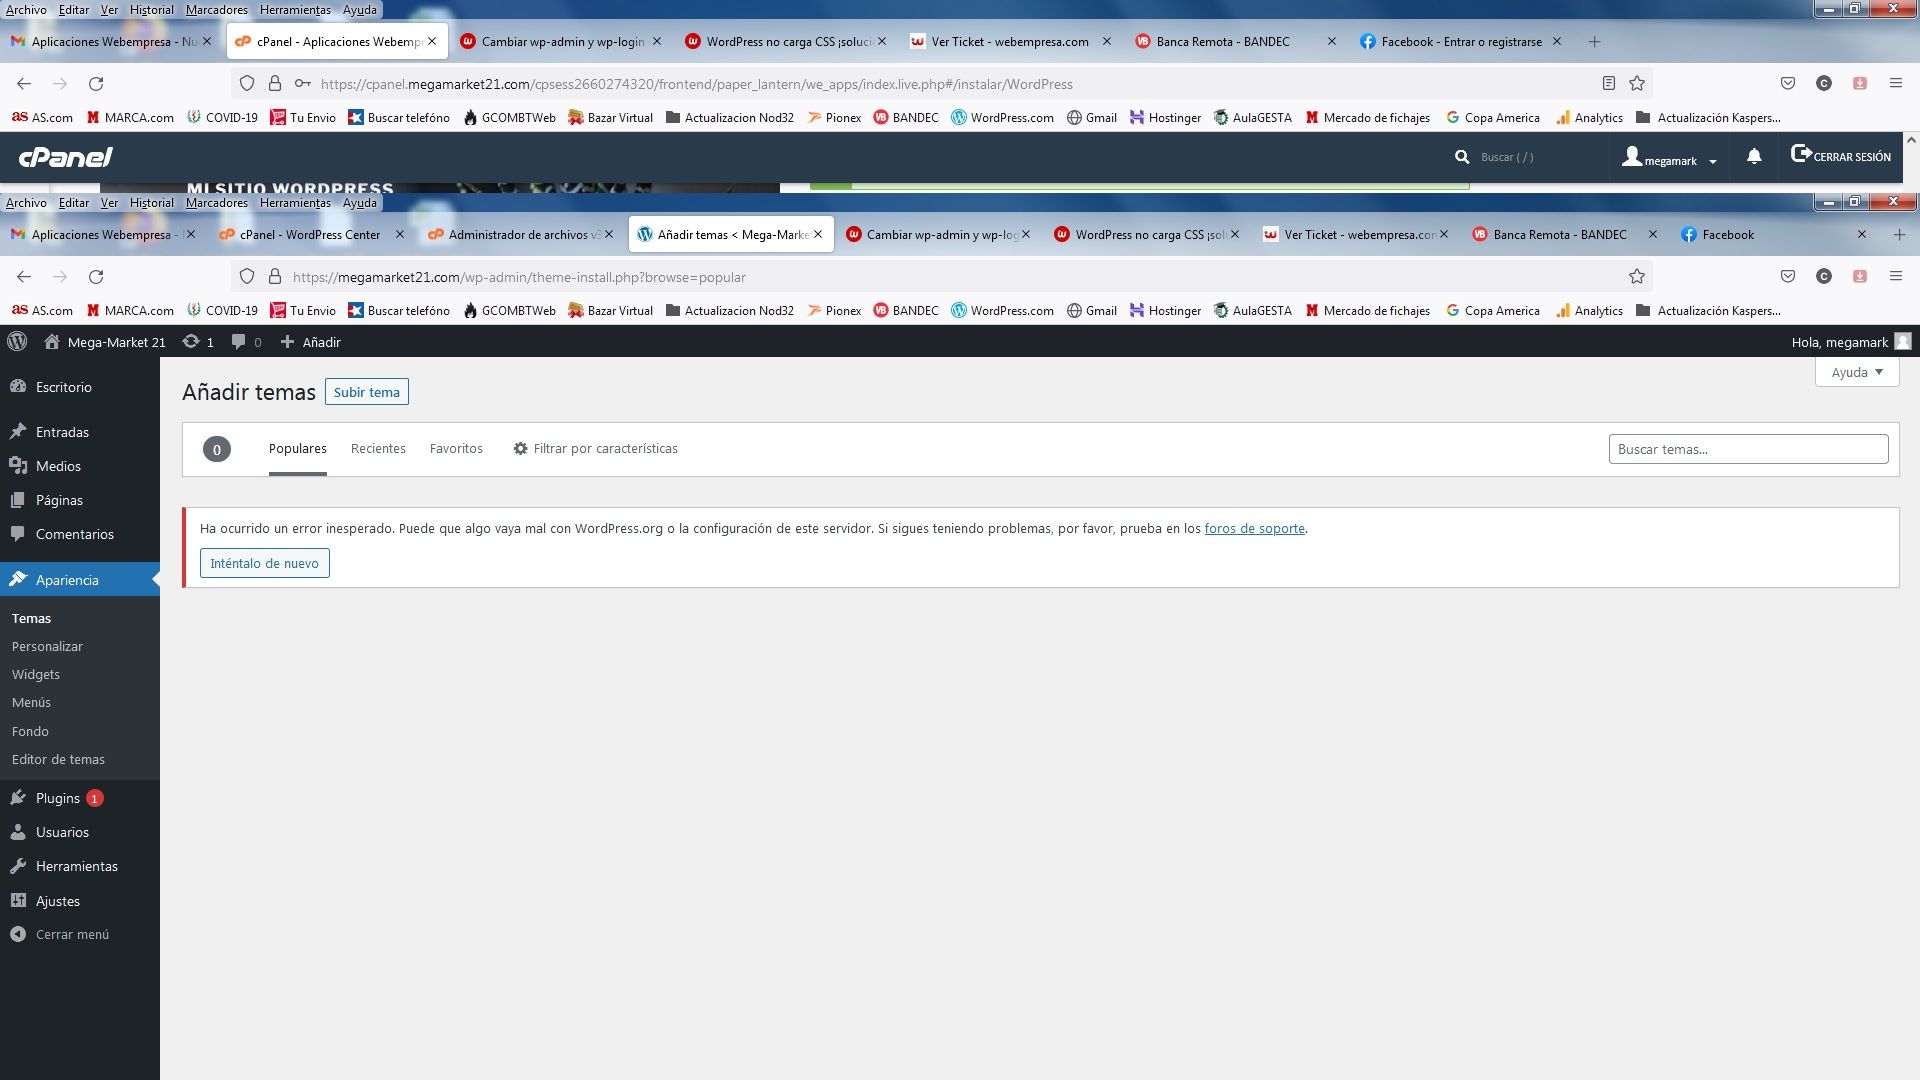
Task: Open Personalizar submenu item
Action: coord(47,647)
